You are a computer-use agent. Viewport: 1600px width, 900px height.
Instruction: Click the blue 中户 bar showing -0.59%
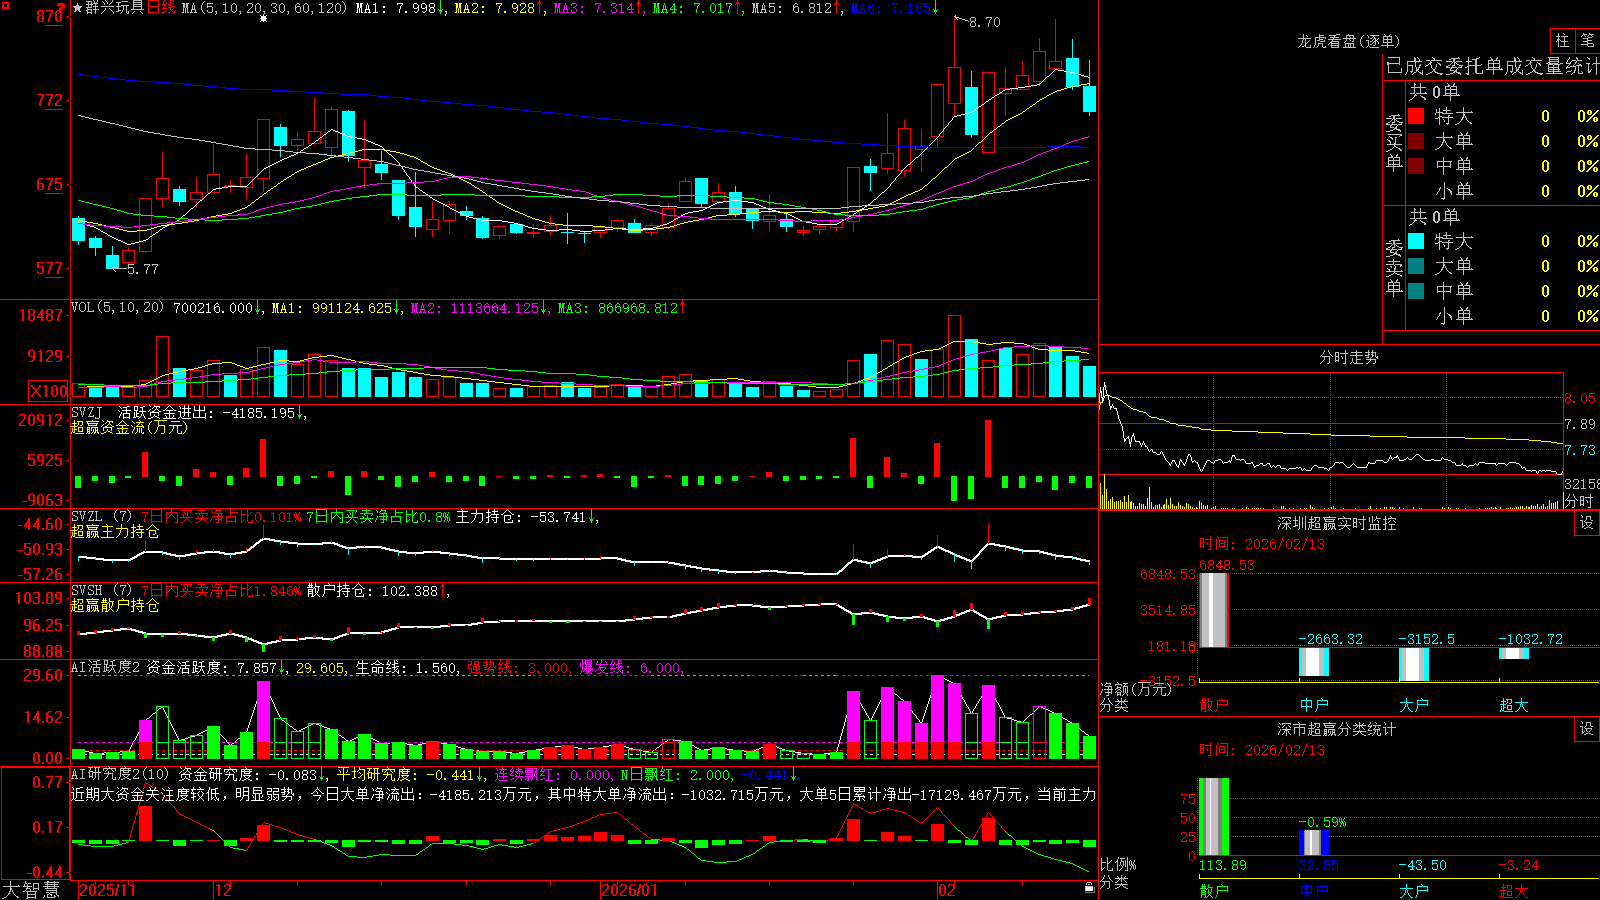pos(1314,843)
